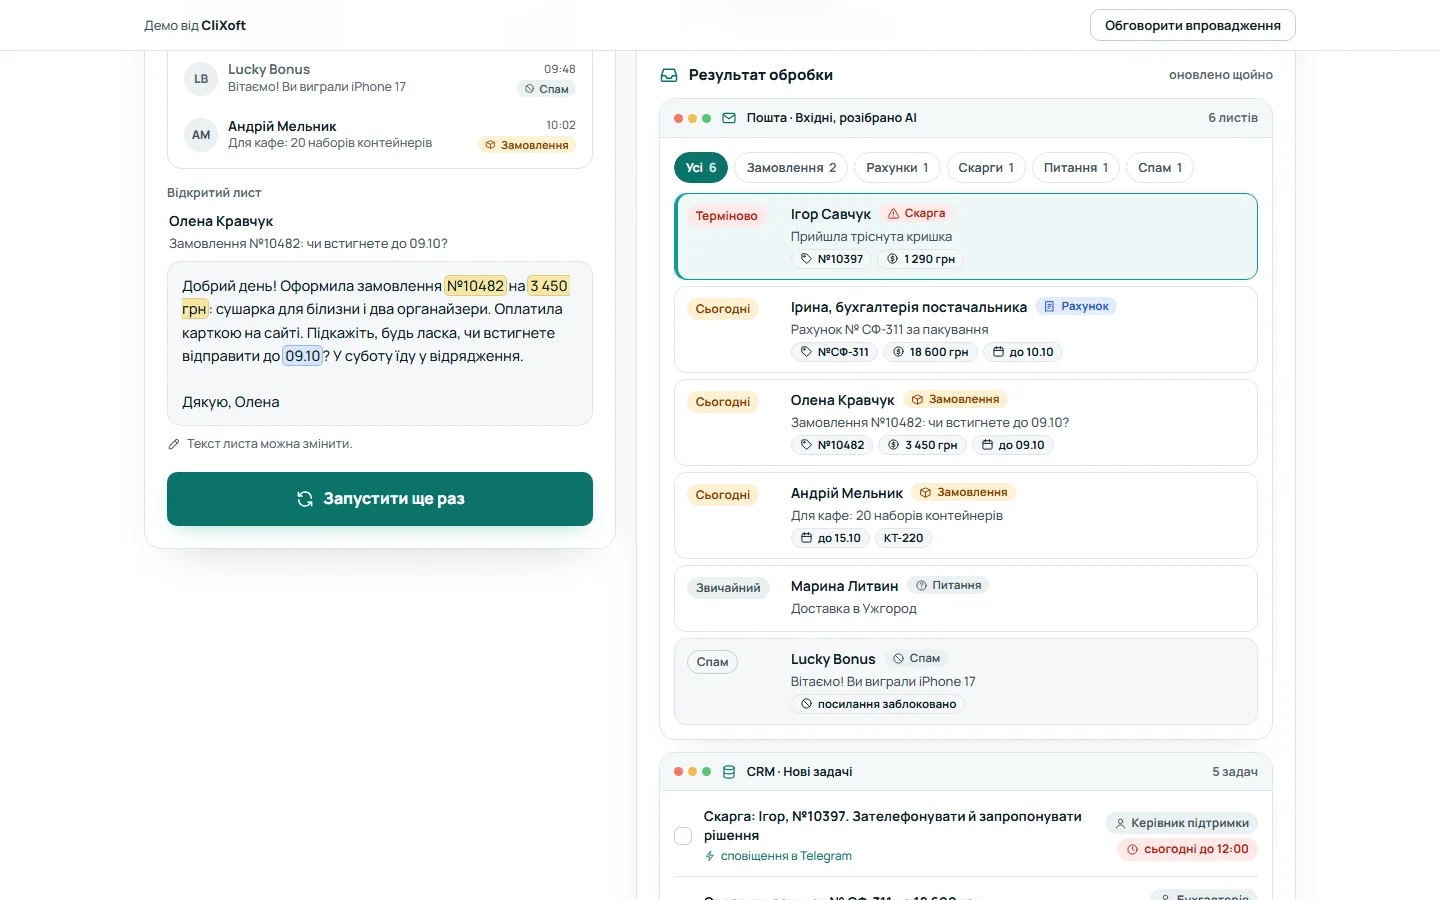The image size is (1440, 900).
Task: Click the inbox icon beside Результат обробки
Action: [669, 75]
